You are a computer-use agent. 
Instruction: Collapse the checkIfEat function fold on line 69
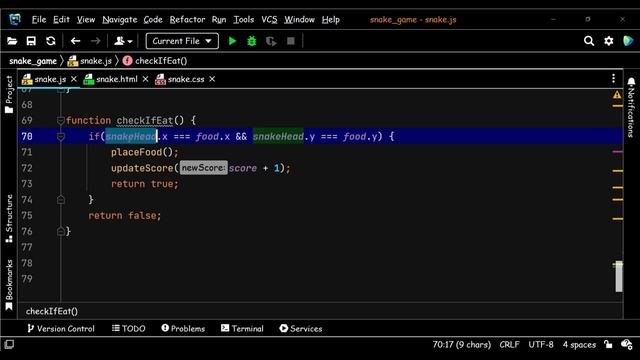[x=61, y=120]
